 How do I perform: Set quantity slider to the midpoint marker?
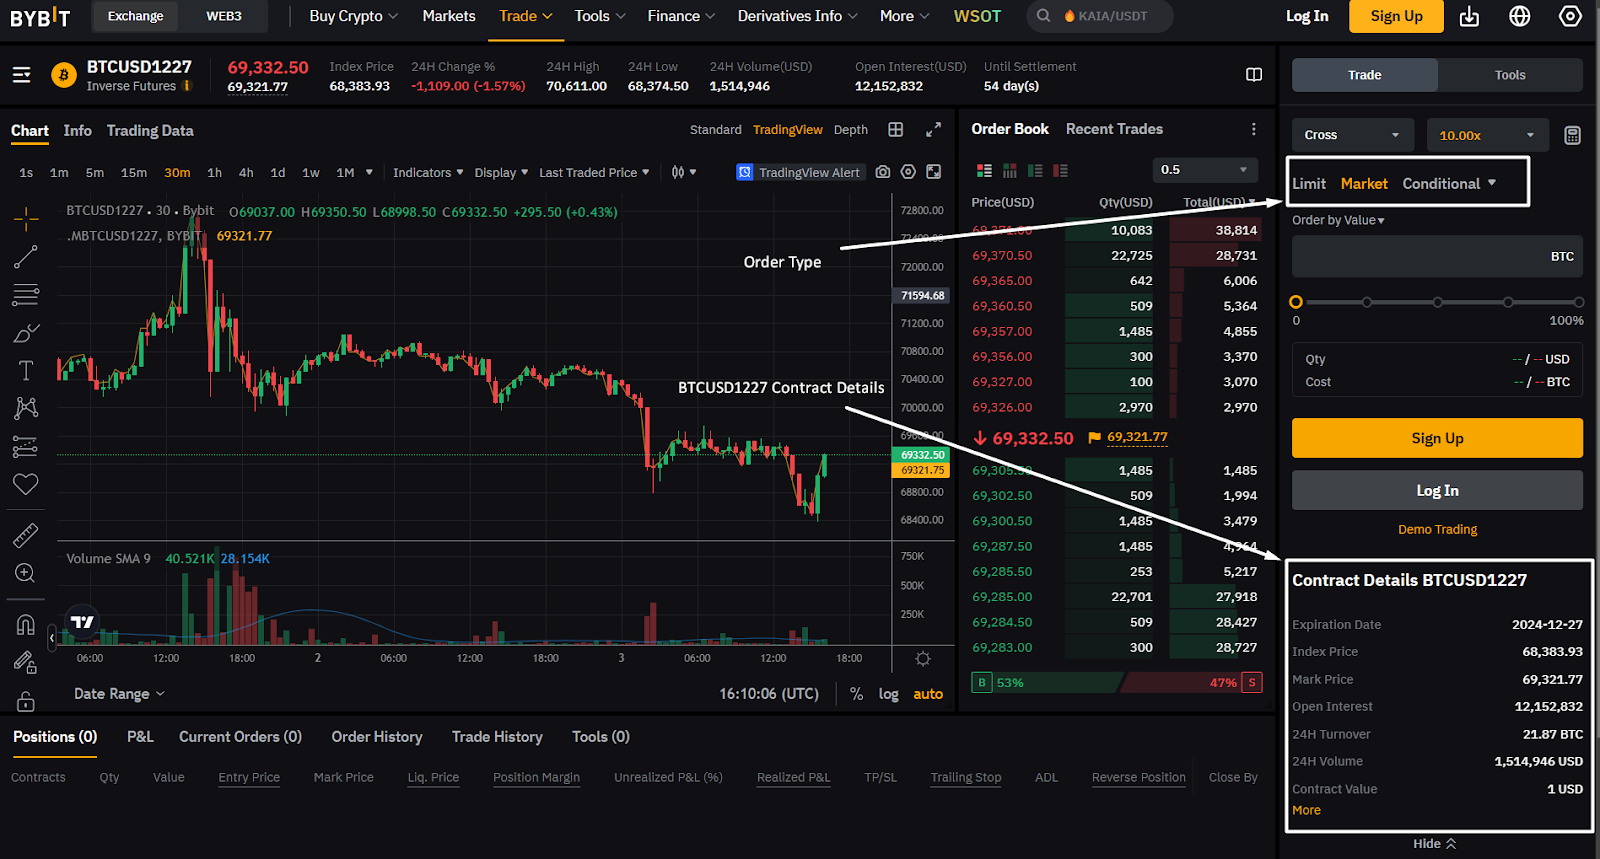[1437, 302]
